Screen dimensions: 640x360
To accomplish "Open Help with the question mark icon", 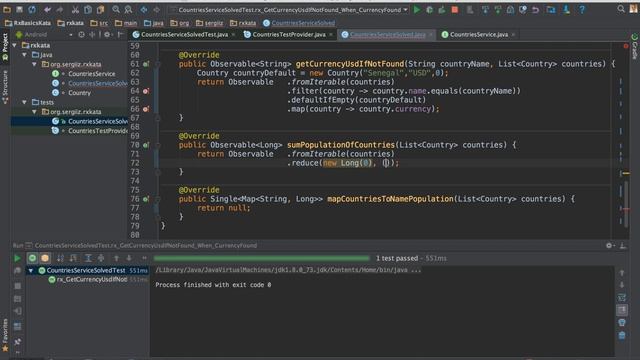I will [x=582, y=9].
